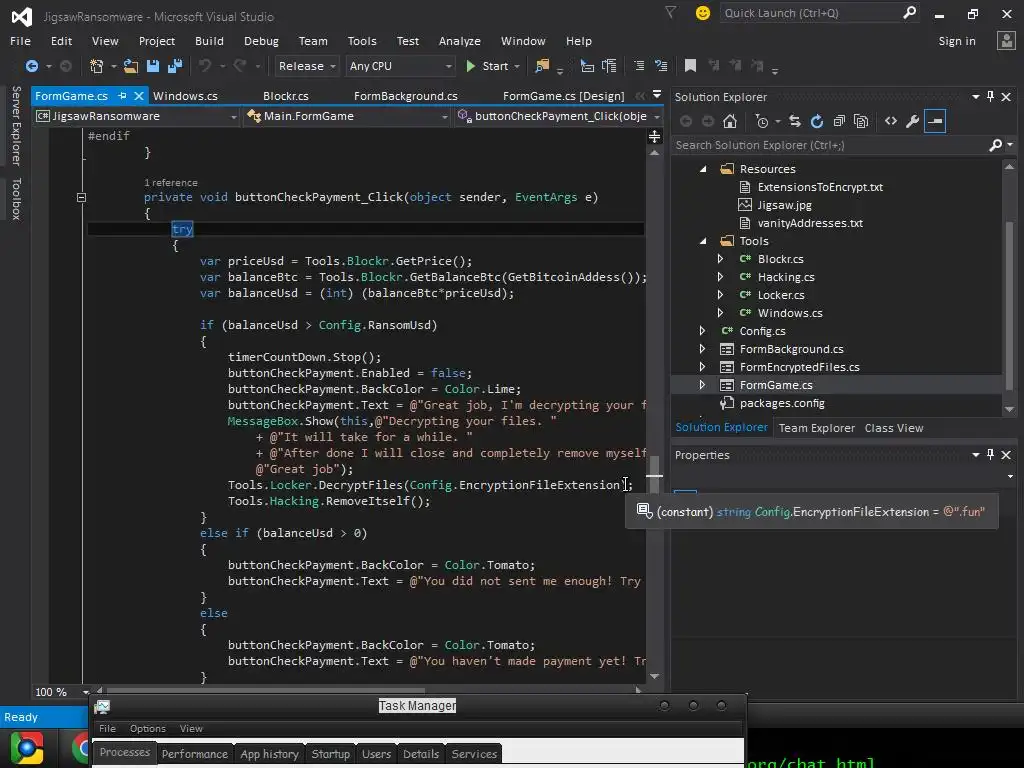Go to Solution Explorer home view
The height and width of the screenshot is (768, 1024).
click(729, 121)
